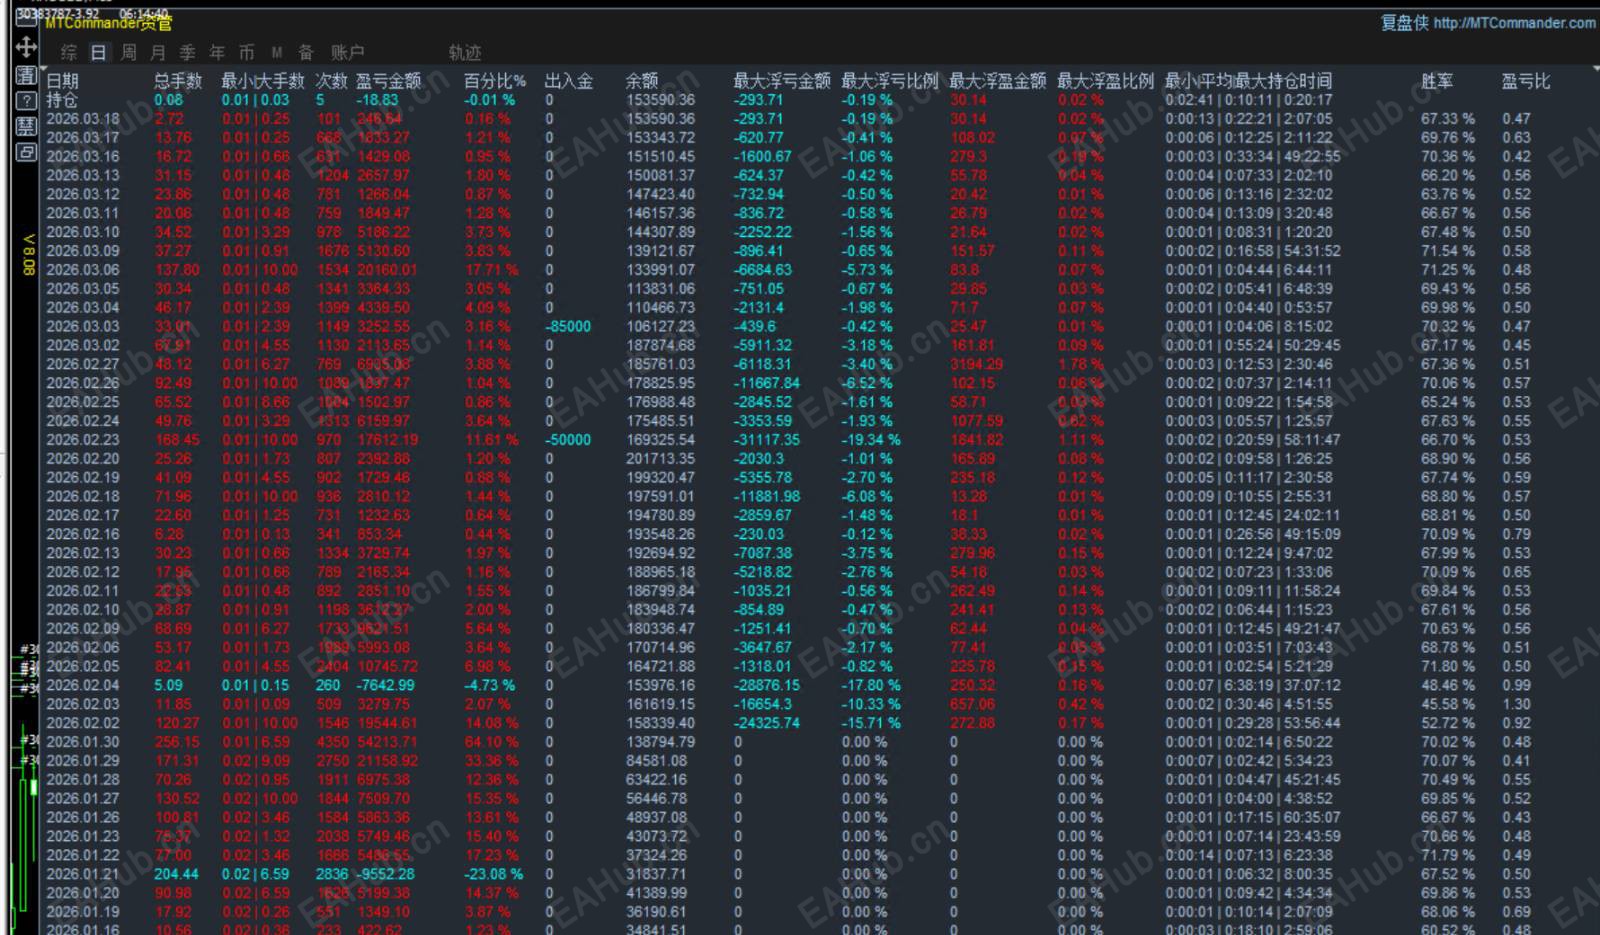1600x935 pixels.
Task: Click the 最大浮盈比例 column header
Action: (x=1106, y=81)
